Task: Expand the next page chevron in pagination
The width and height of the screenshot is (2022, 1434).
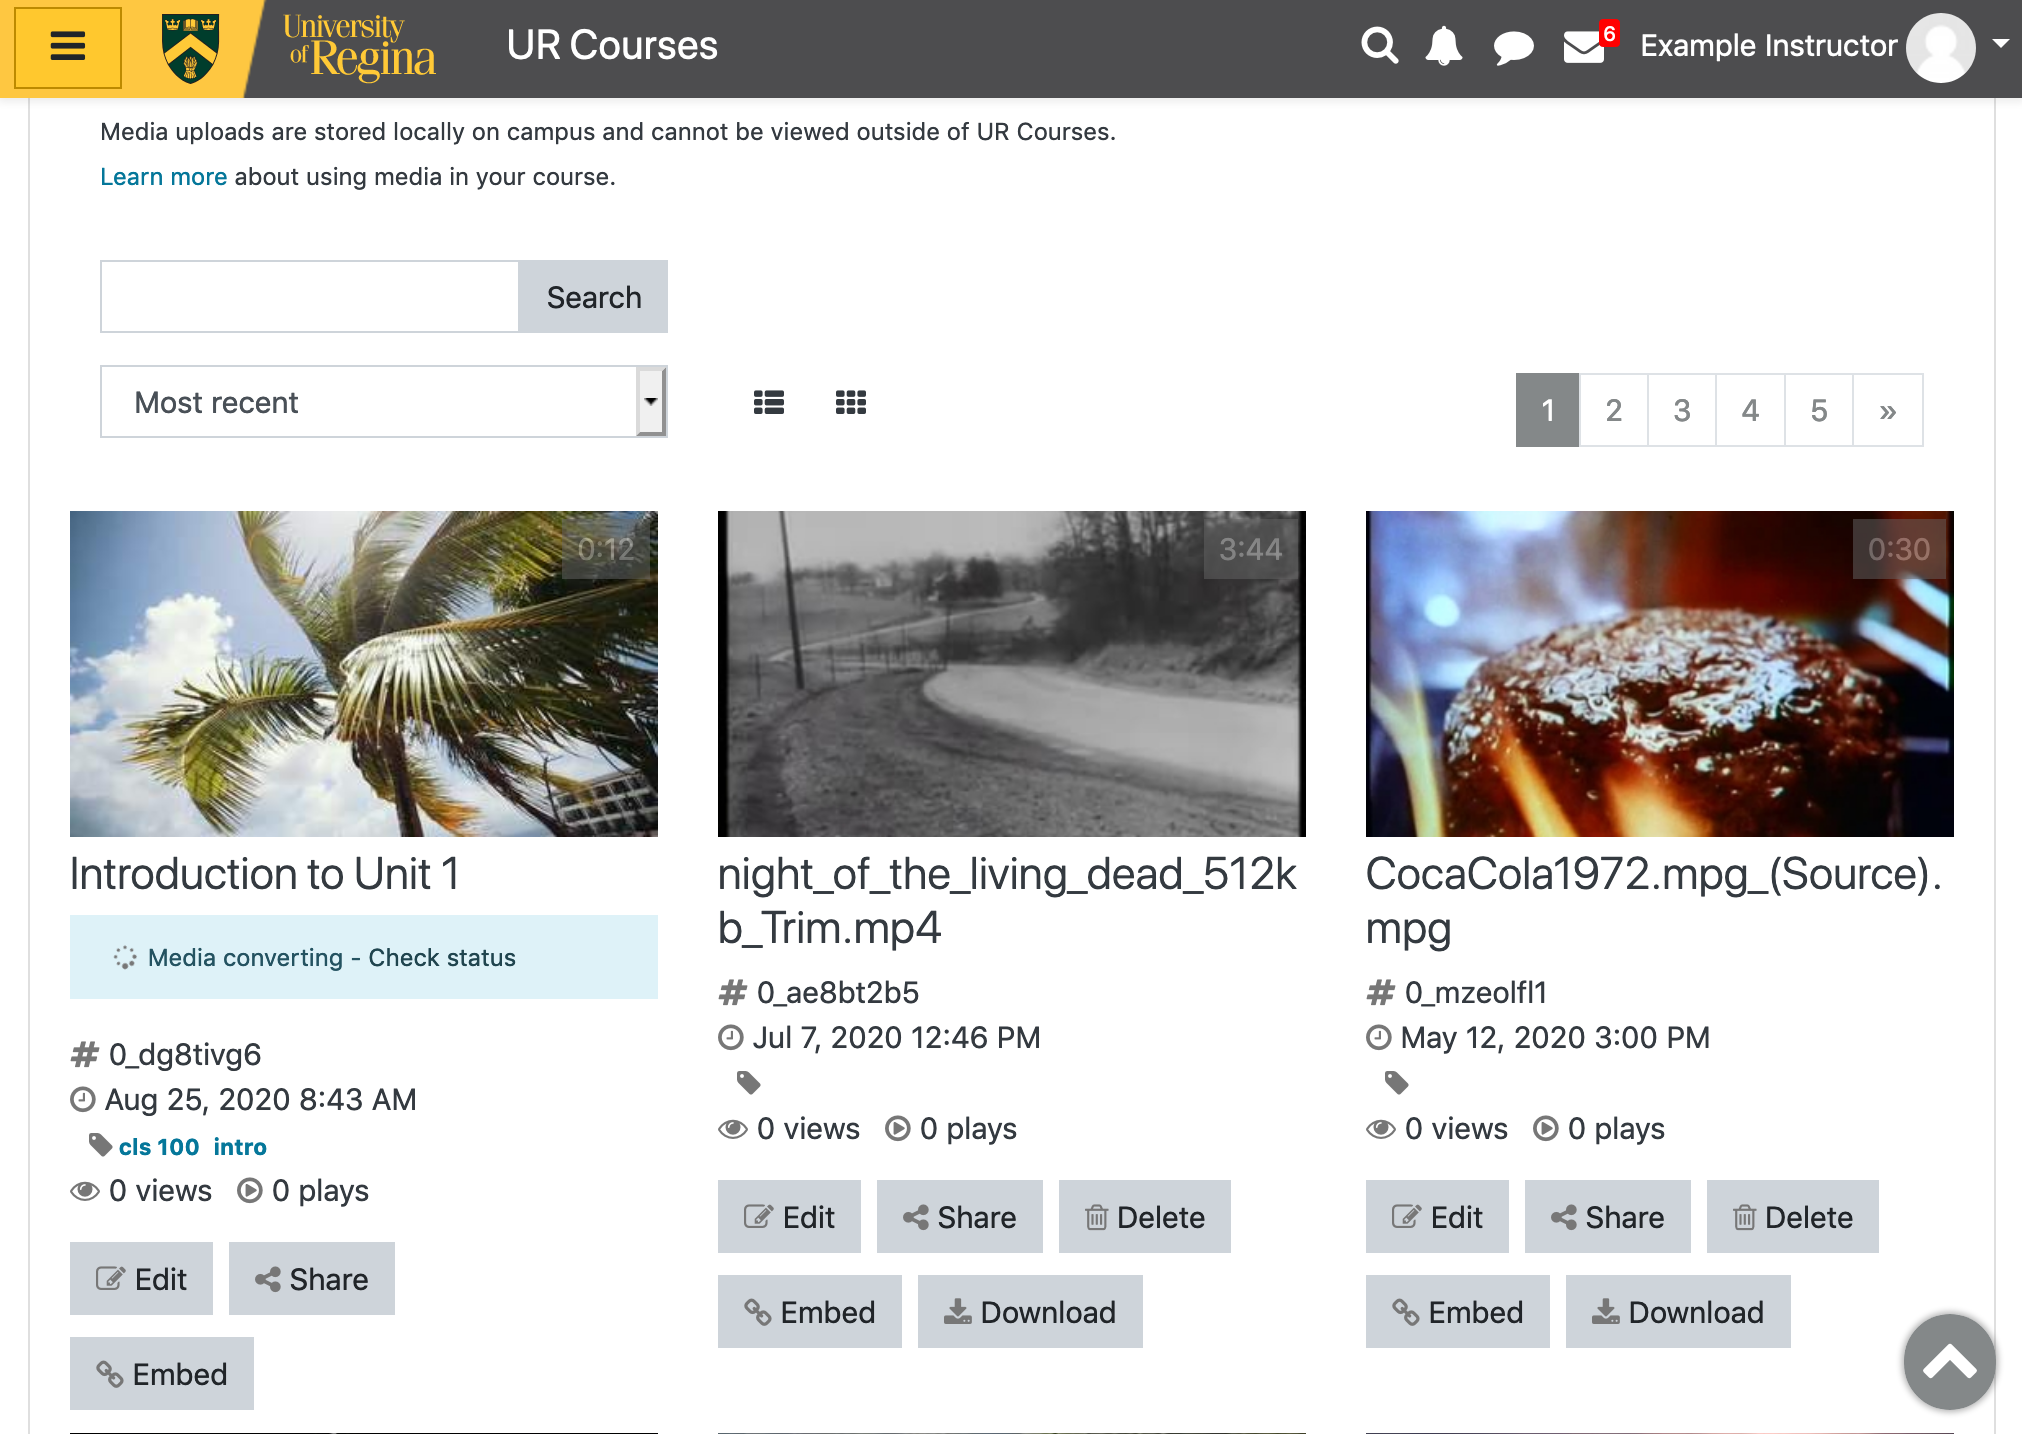Action: (x=1888, y=410)
